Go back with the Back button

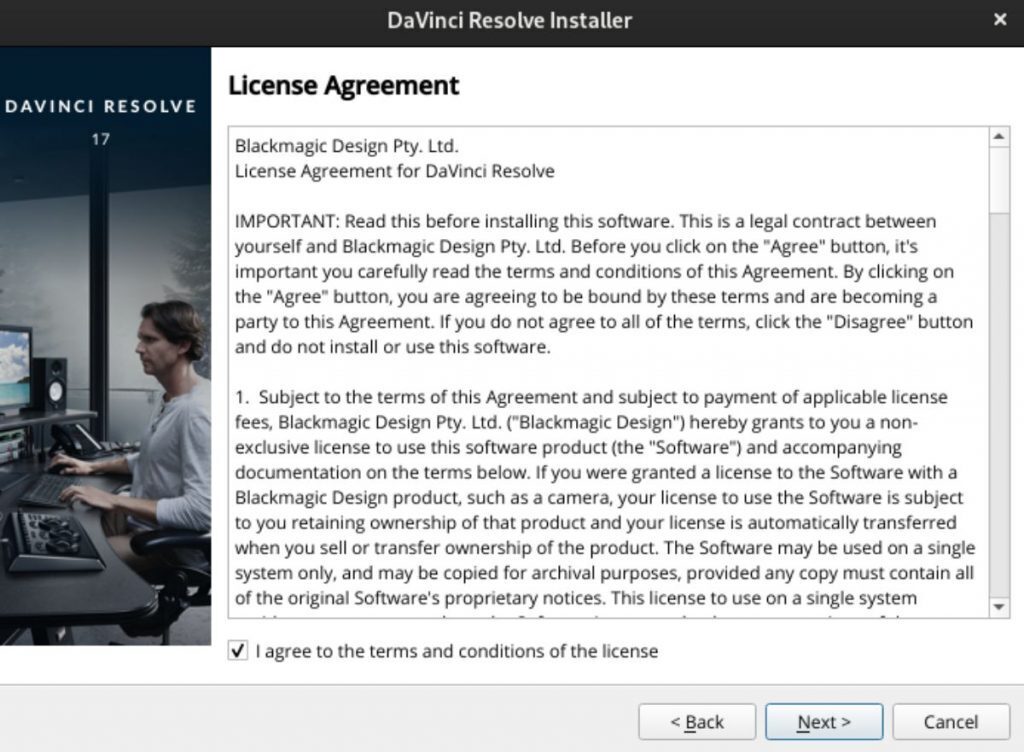tap(697, 721)
